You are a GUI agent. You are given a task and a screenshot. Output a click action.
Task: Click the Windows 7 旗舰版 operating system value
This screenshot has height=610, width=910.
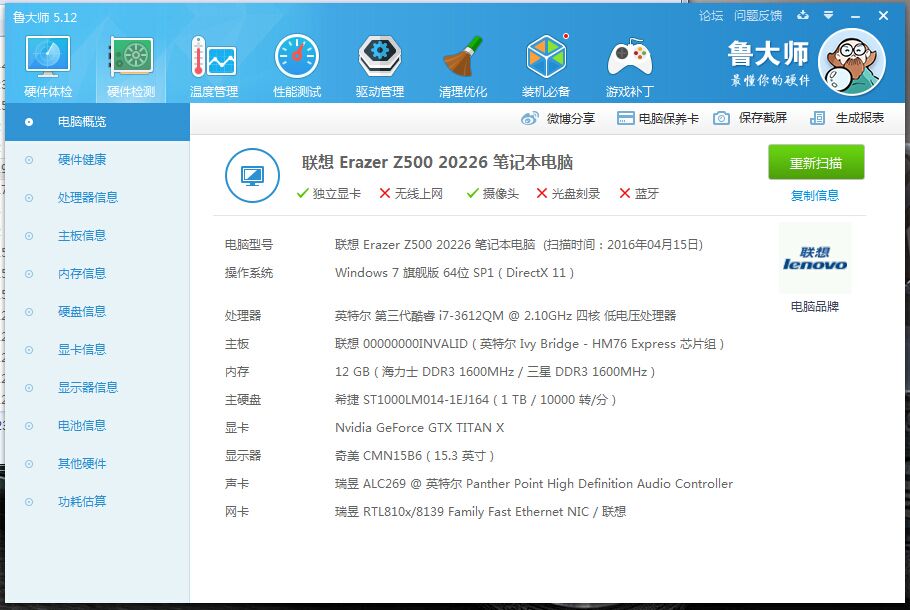tap(454, 273)
